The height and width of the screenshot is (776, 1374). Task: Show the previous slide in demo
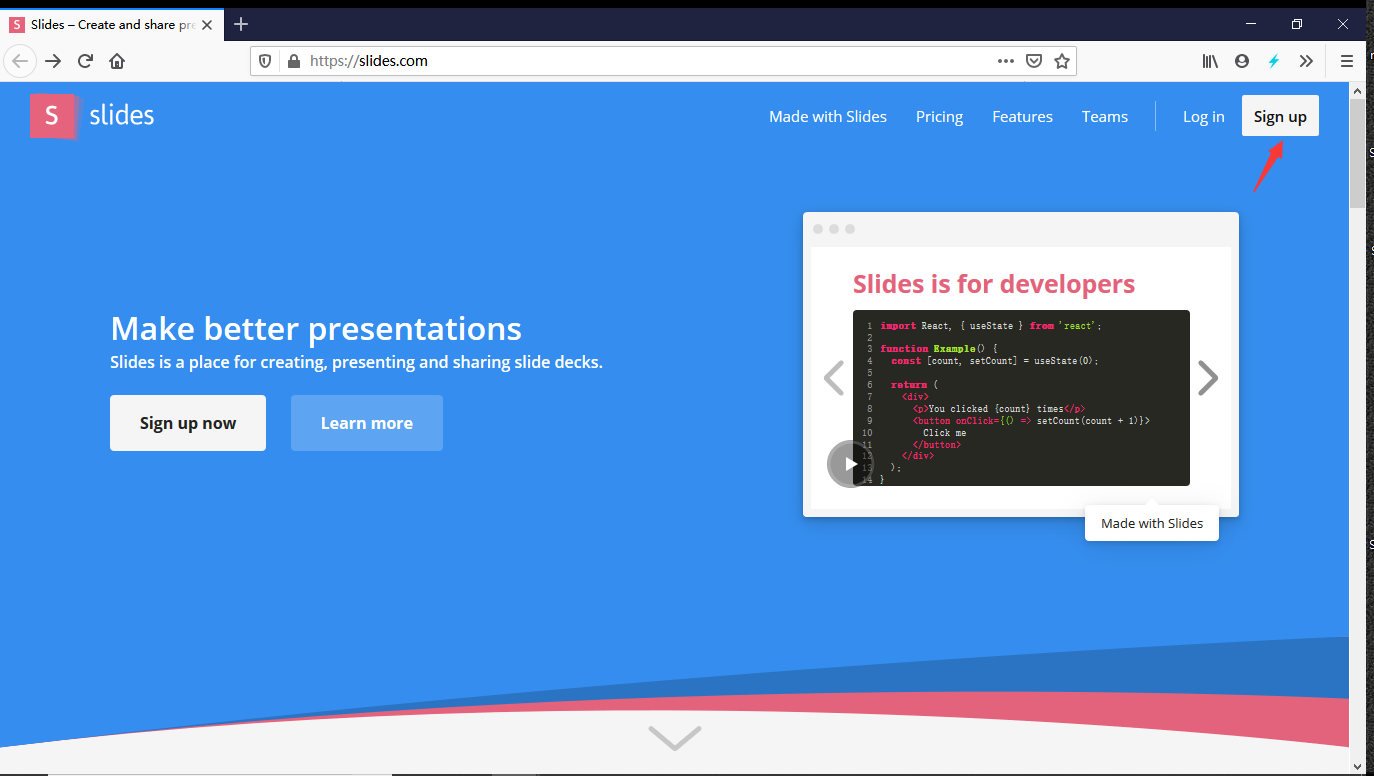(x=834, y=378)
